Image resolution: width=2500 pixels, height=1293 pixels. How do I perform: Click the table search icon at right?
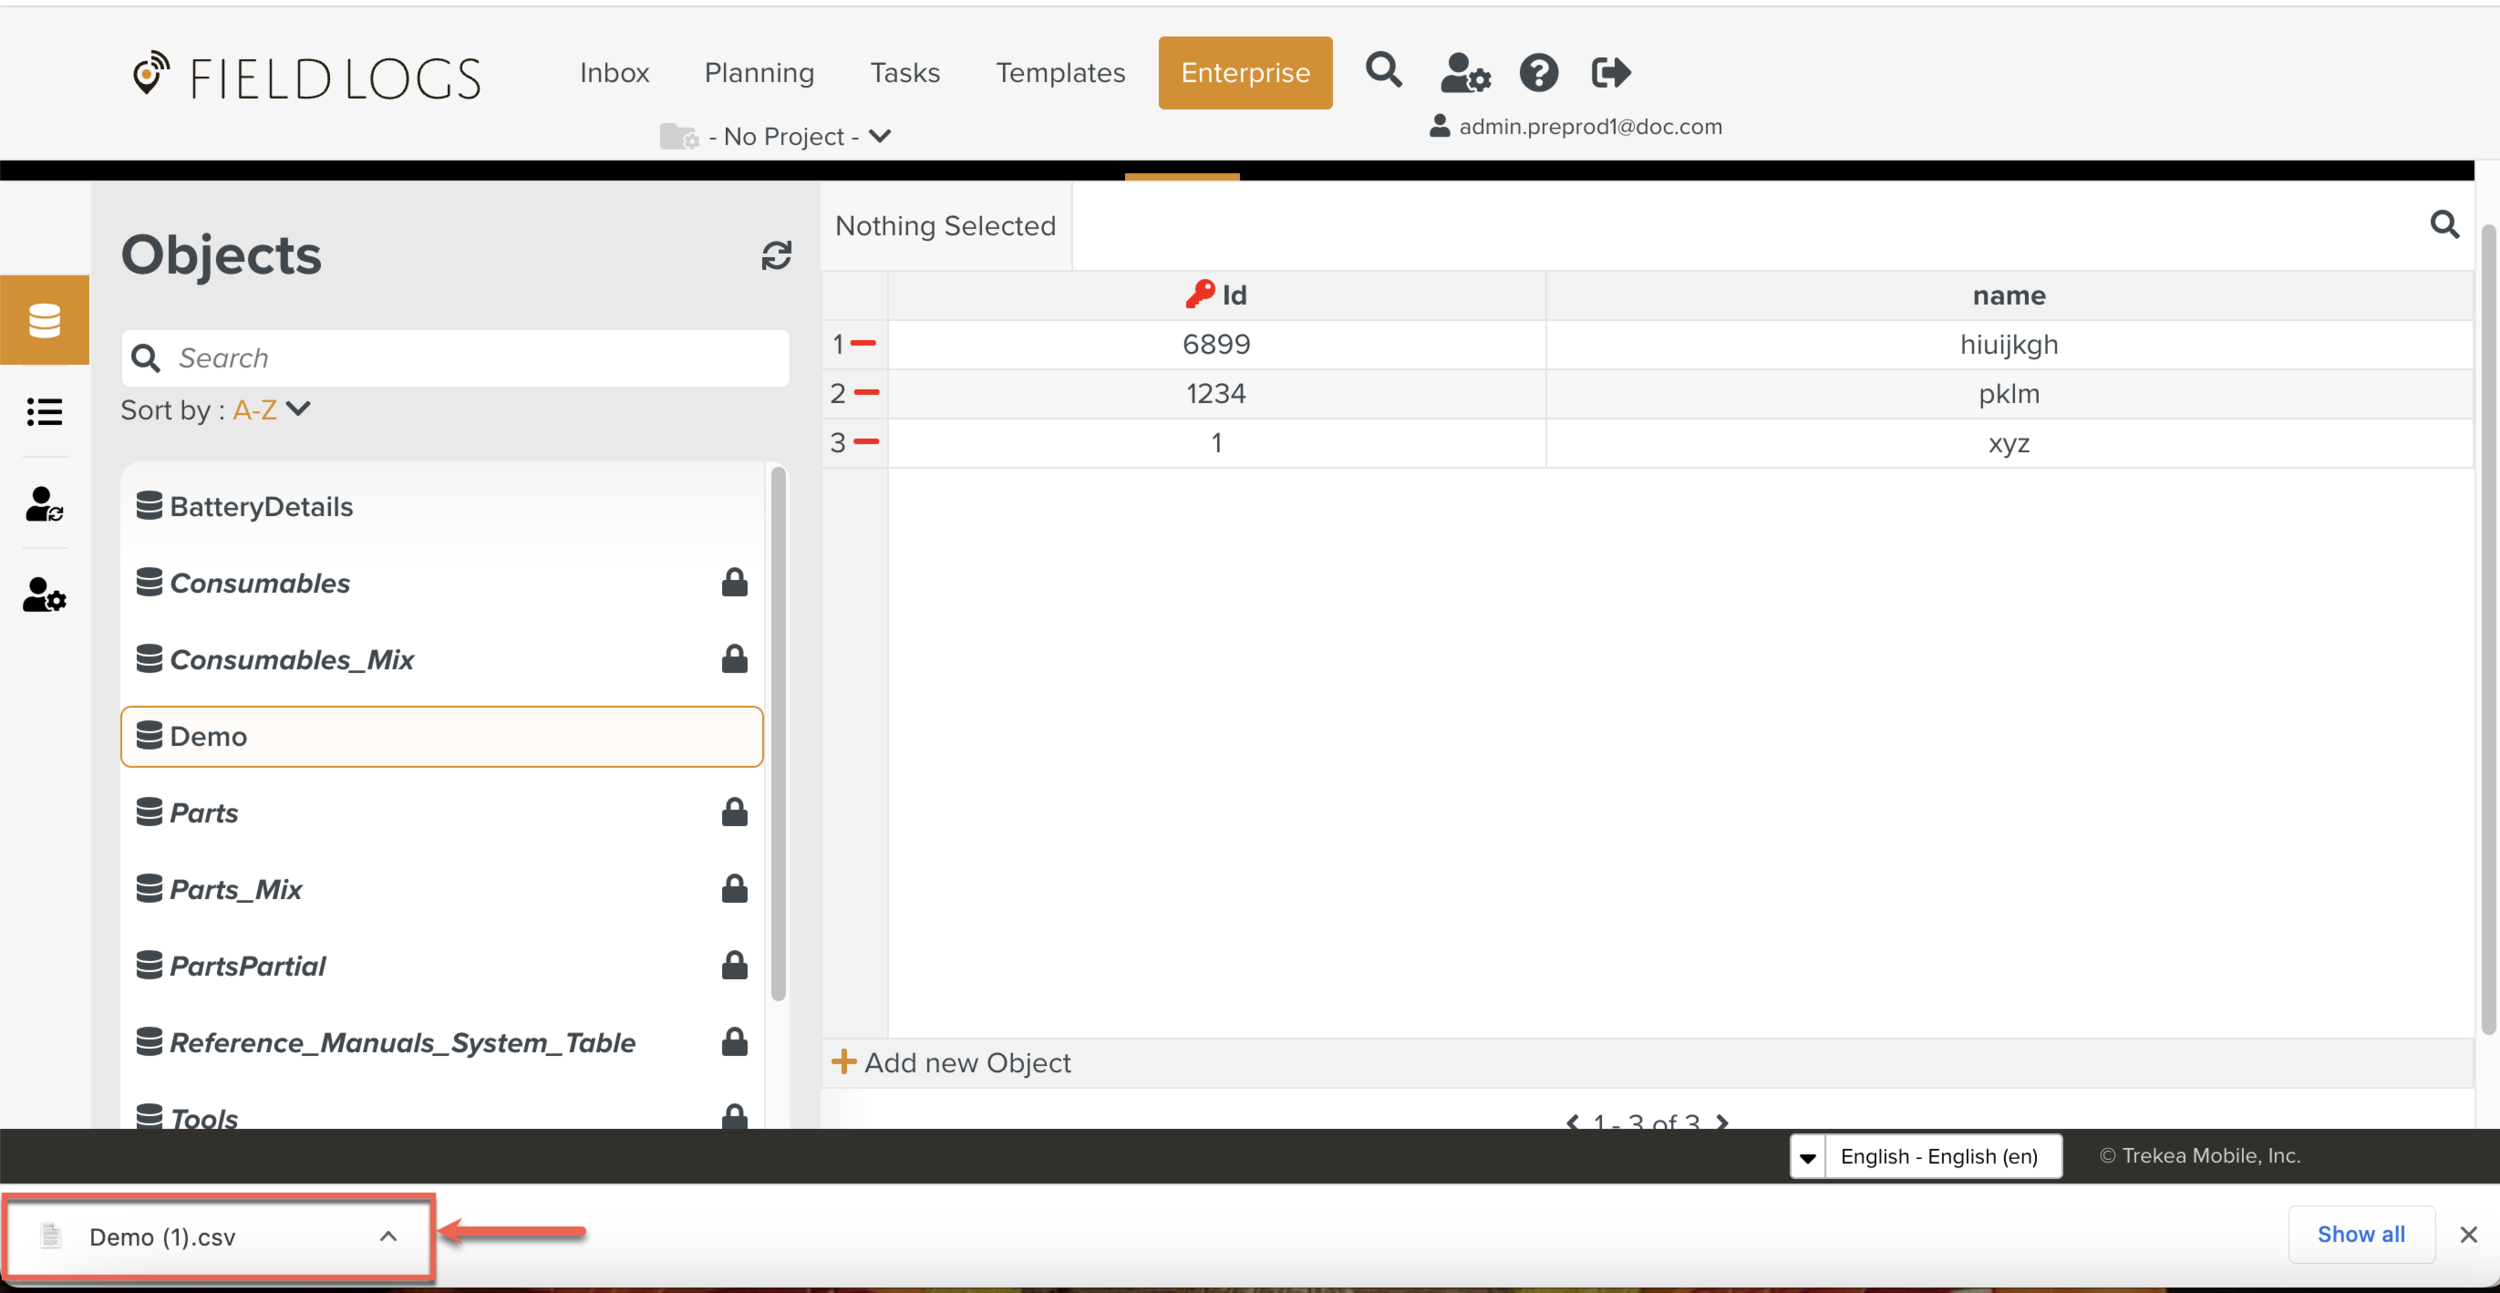[2444, 225]
